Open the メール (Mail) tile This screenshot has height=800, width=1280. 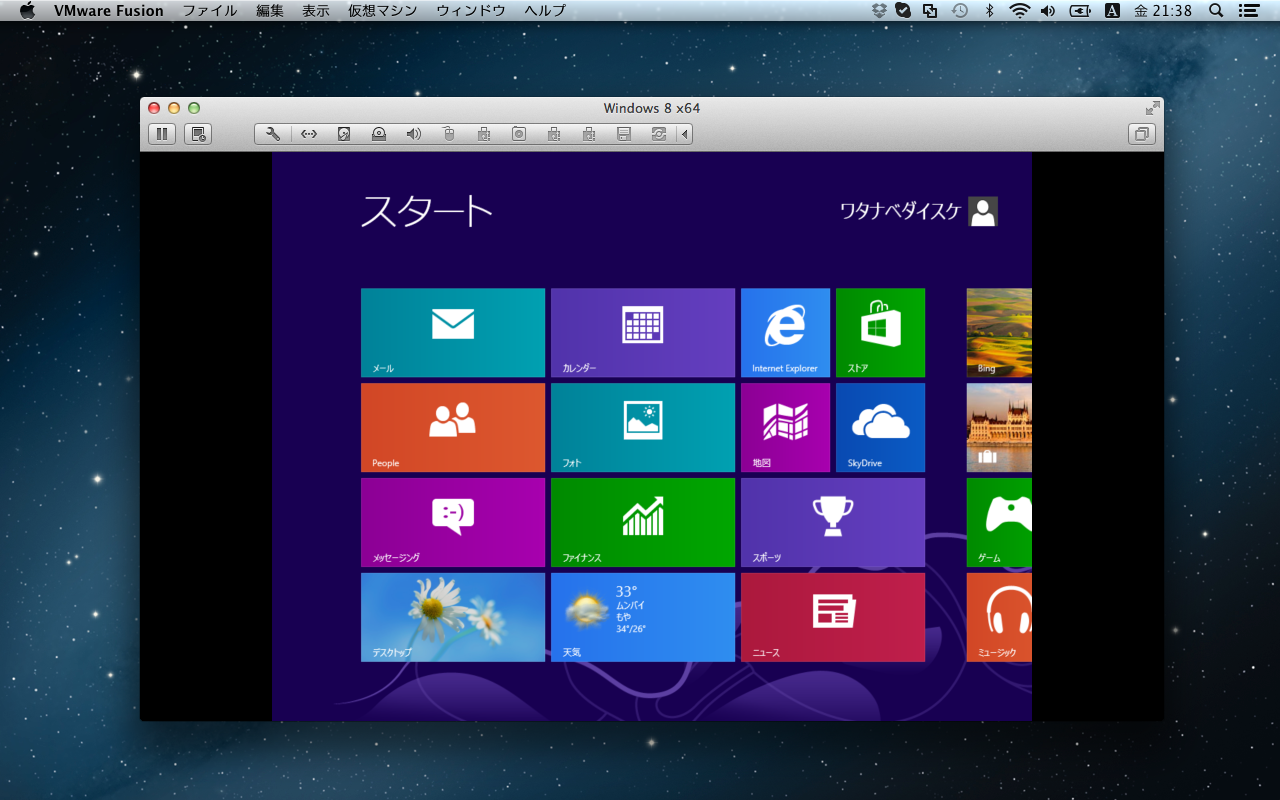(453, 333)
